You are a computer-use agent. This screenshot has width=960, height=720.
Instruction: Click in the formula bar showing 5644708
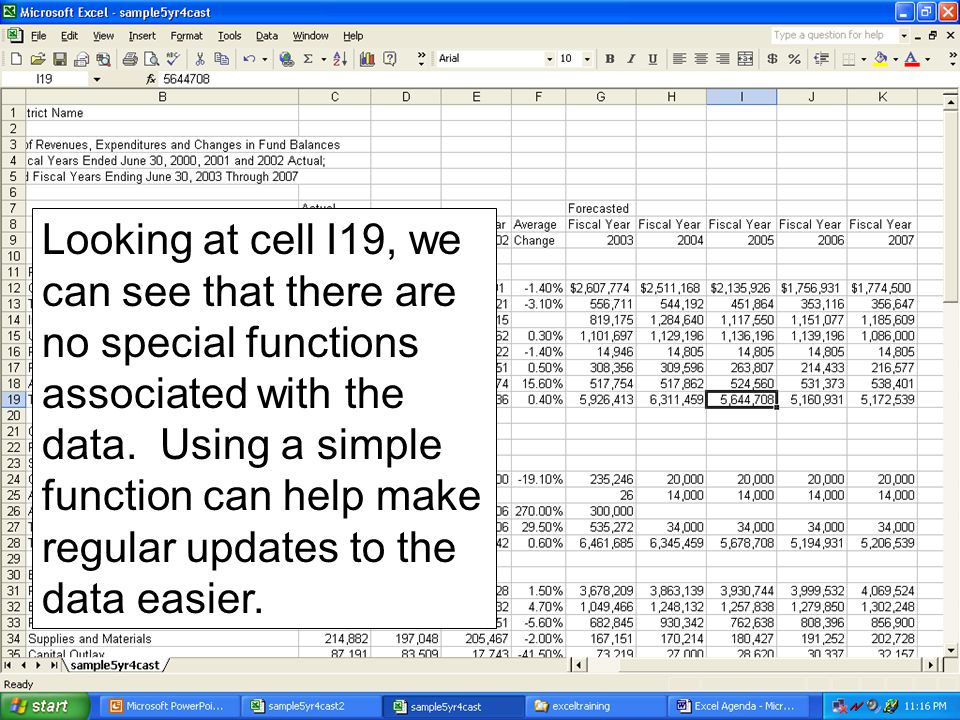(551, 79)
